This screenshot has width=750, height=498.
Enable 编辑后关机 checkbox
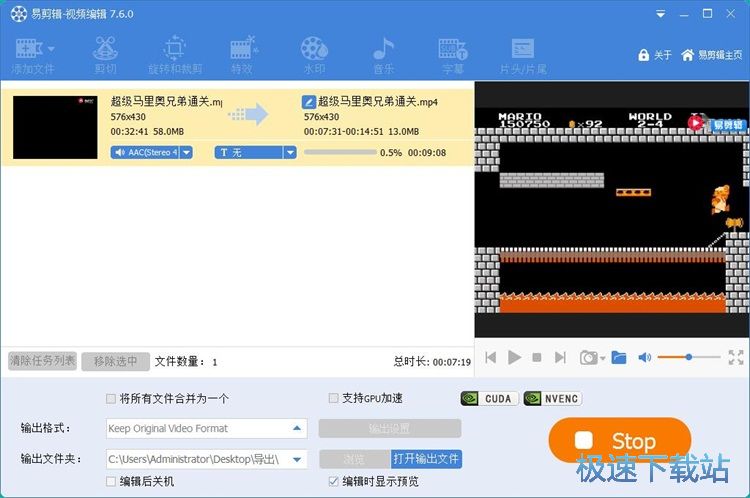coord(110,481)
